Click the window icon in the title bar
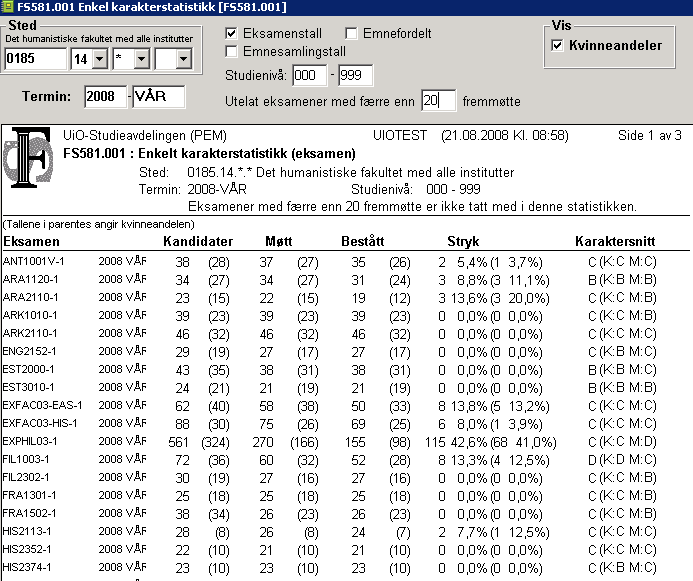This screenshot has height=581, width=693. click(x=8, y=7)
